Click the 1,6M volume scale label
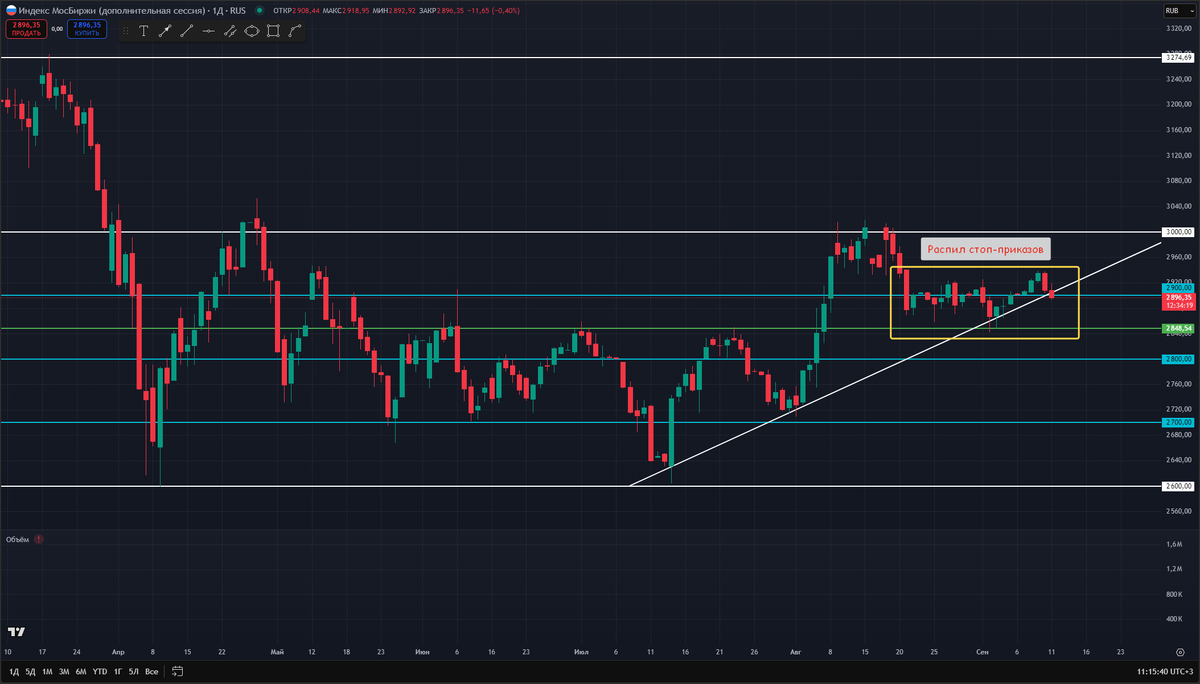The width and height of the screenshot is (1200, 684). point(1174,543)
